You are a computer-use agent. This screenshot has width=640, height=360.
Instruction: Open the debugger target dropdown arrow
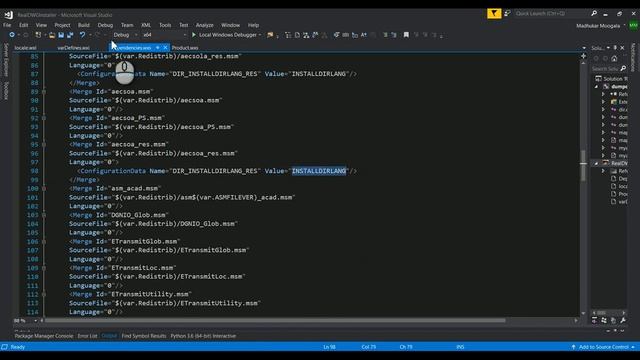(260, 35)
